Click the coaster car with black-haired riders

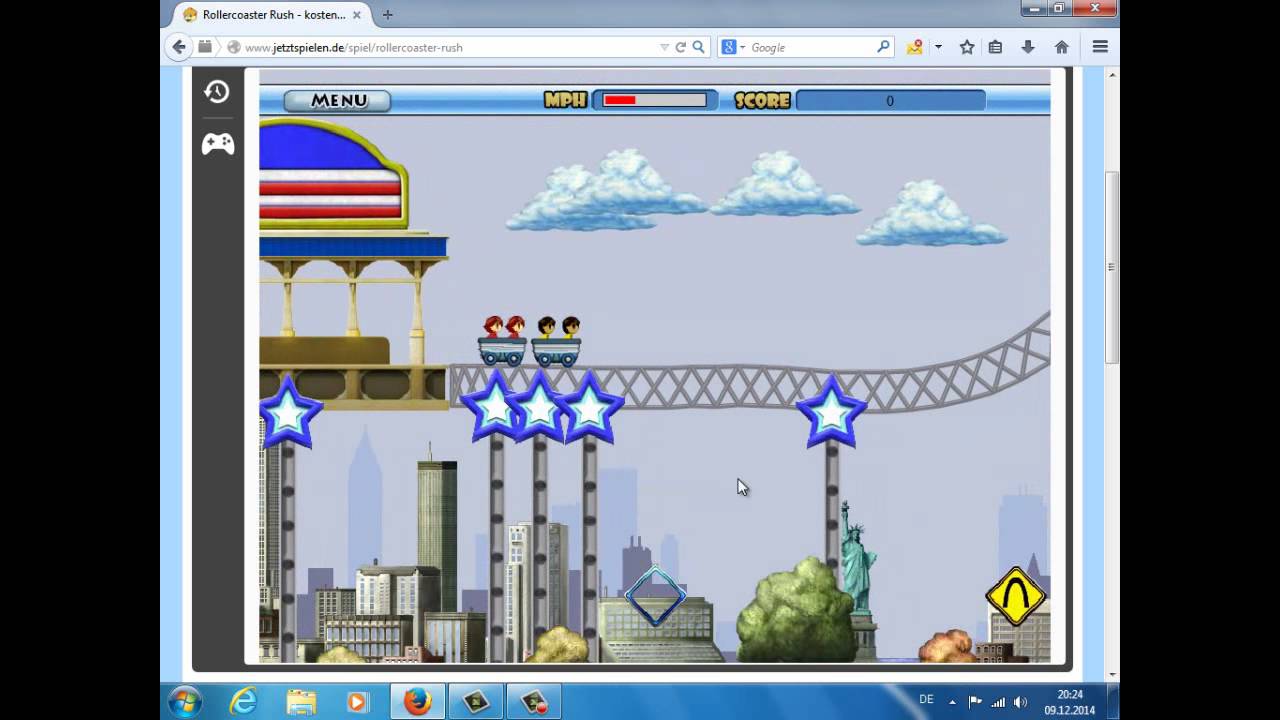click(557, 341)
